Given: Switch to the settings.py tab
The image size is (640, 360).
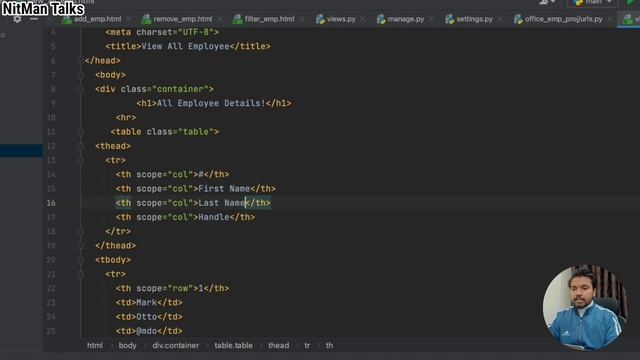Looking at the screenshot, I should click(474, 19).
